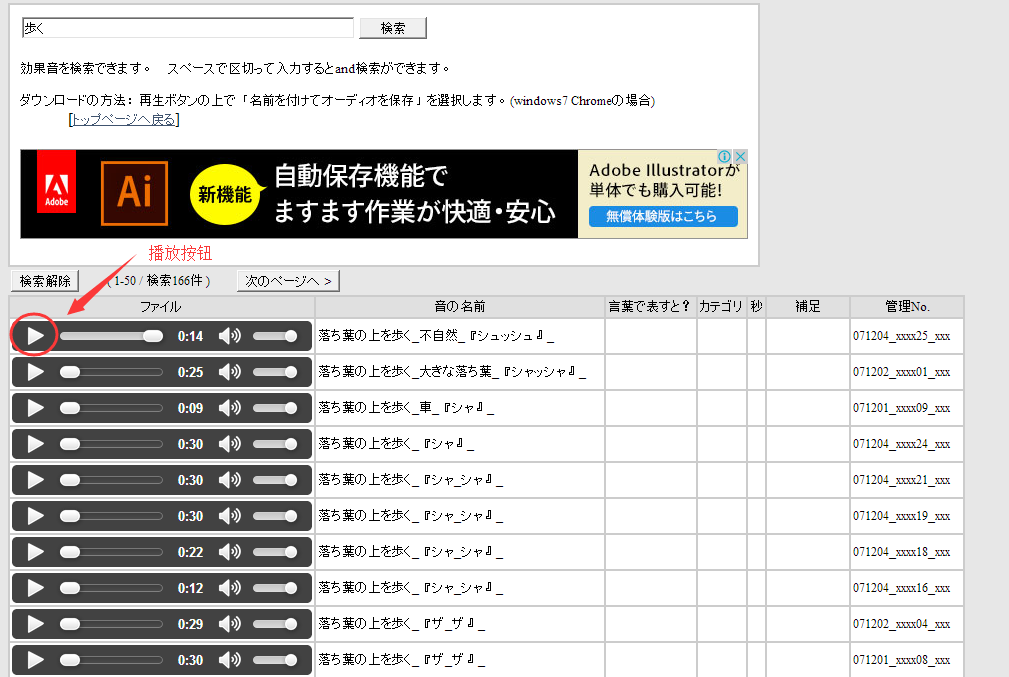1009x677 pixels.
Task: Click the volume slider in row 071202_xxxx01_xxx
Action: click(x=275, y=372)
